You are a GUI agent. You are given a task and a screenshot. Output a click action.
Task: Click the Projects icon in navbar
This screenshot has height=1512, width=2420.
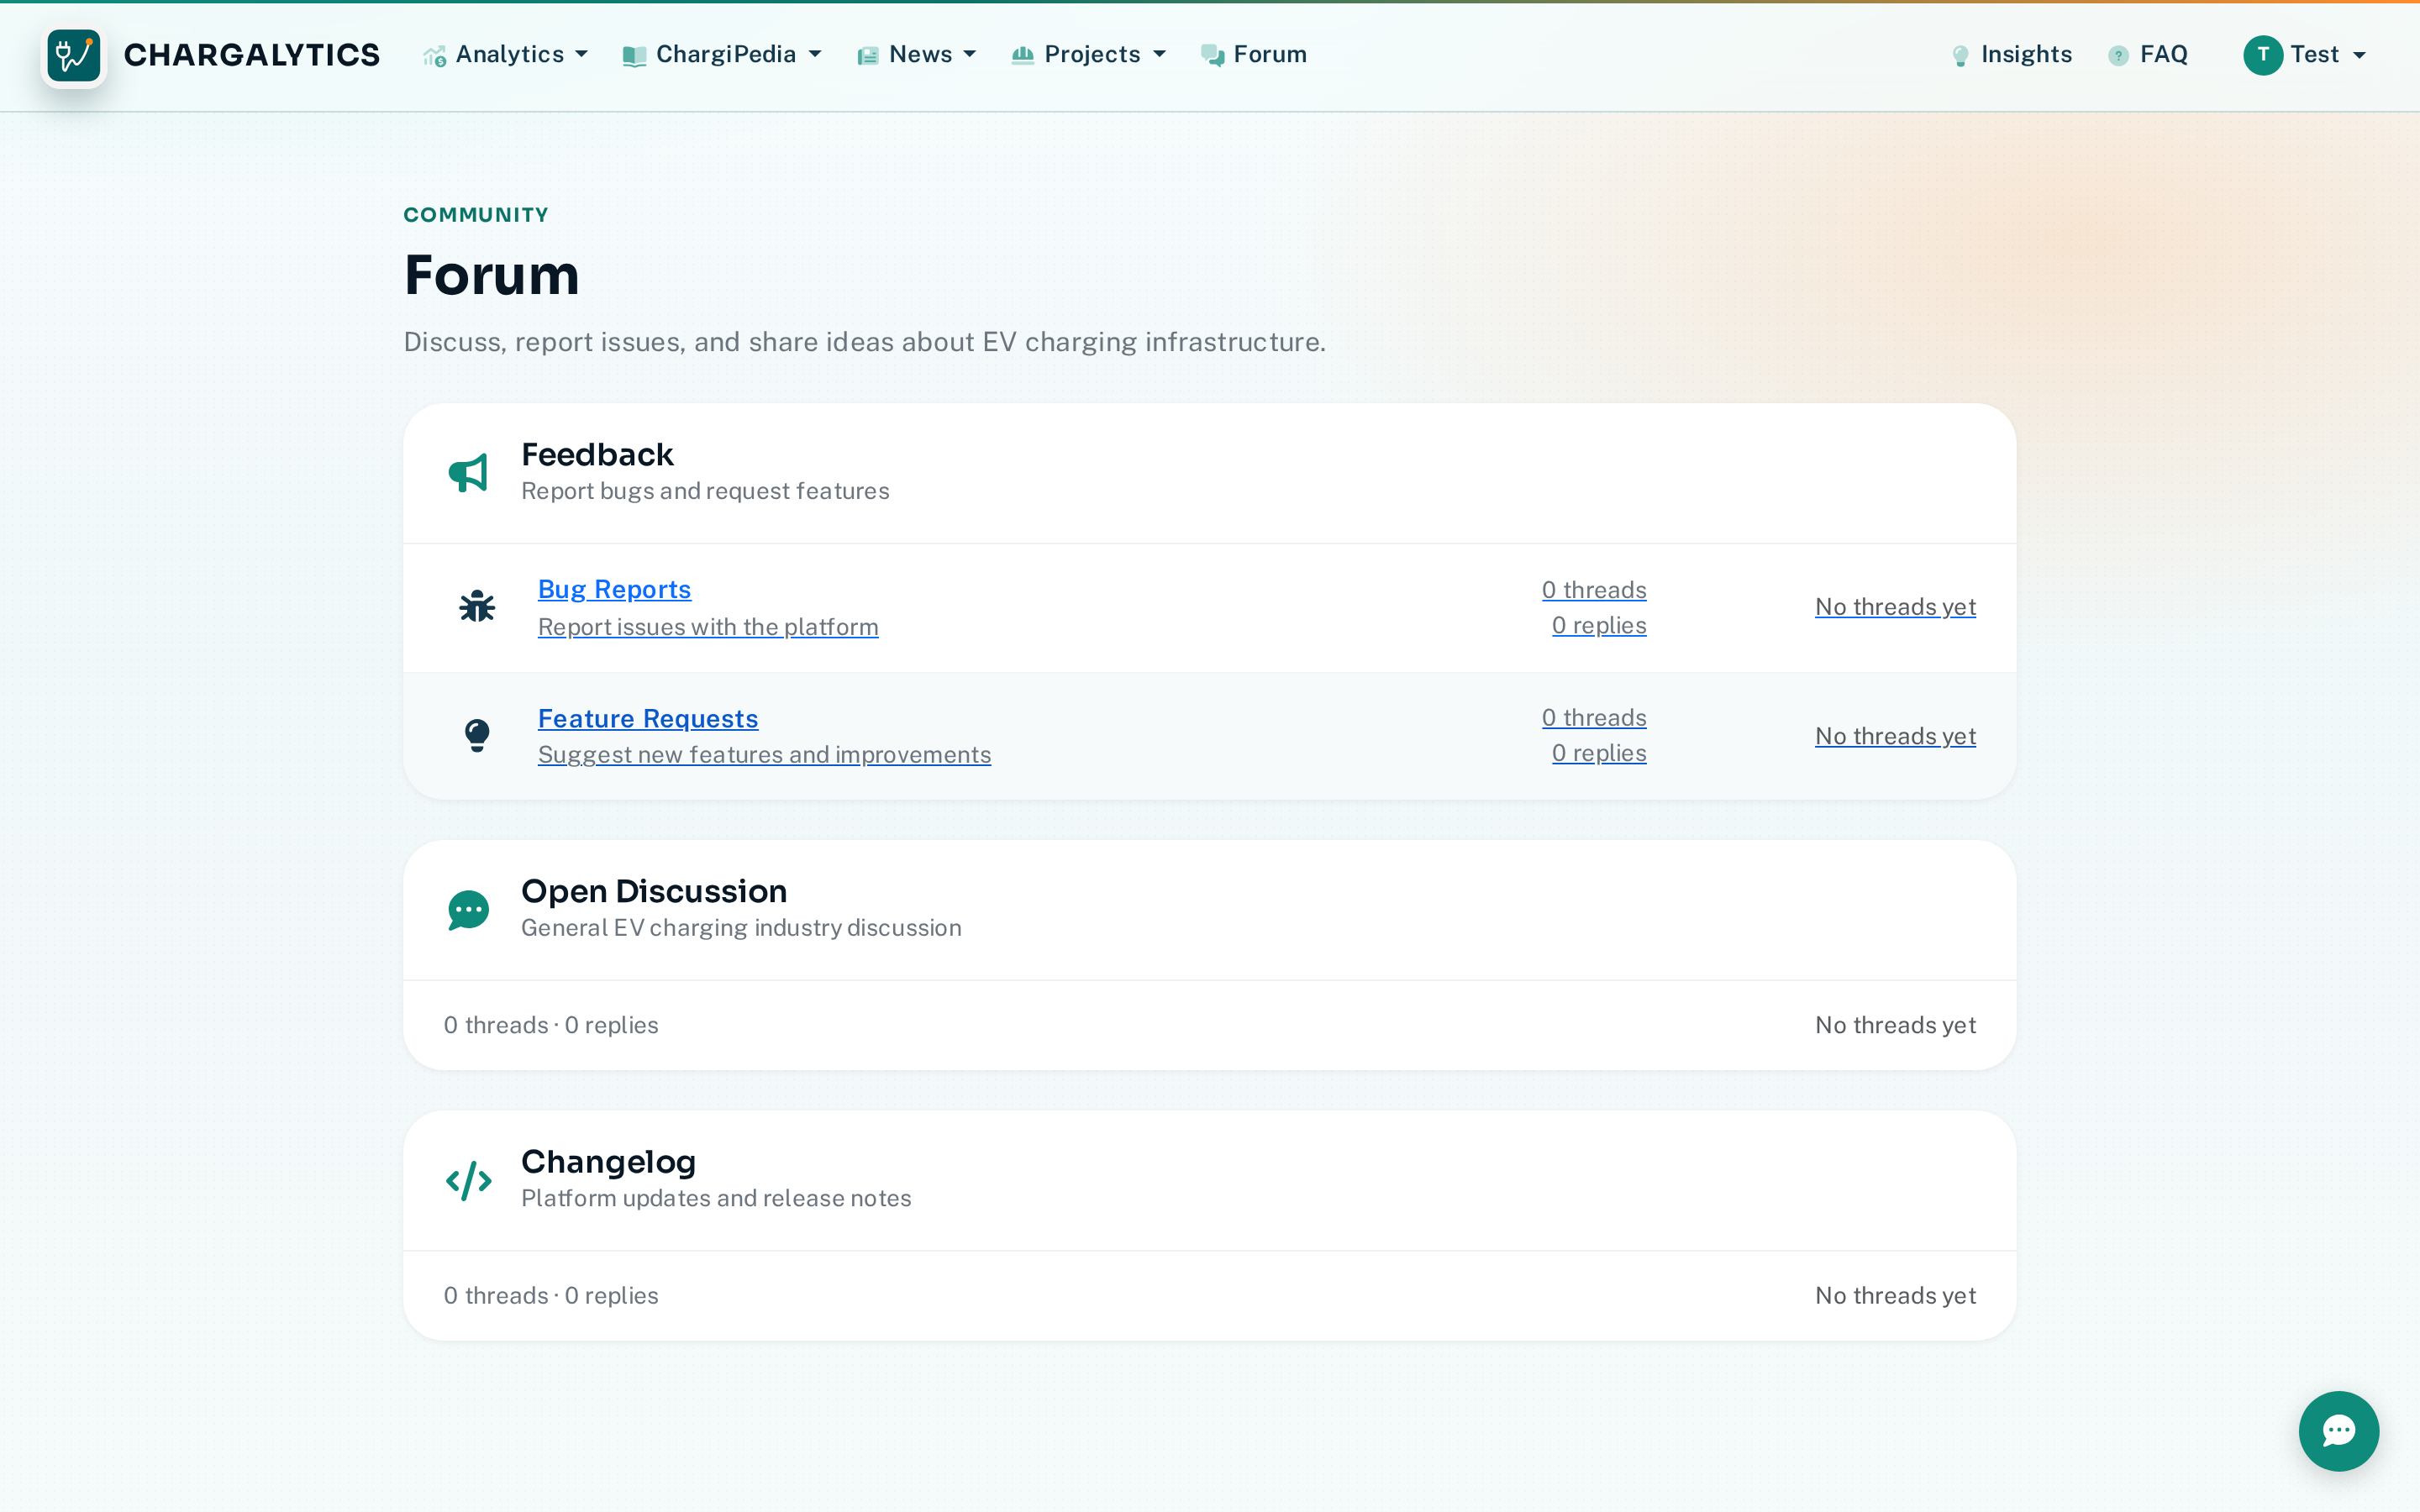[x=1022, y=56]
